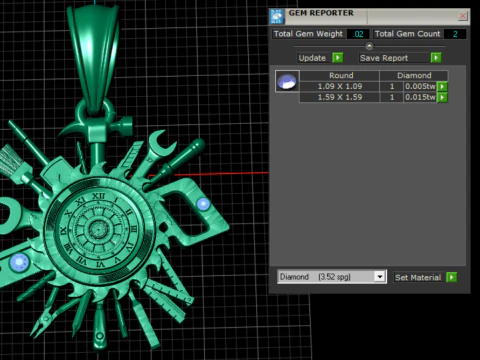Click the Total Gem Count value field
The image size is (480, 360).
pyautogui.click(x=455, y=34)
